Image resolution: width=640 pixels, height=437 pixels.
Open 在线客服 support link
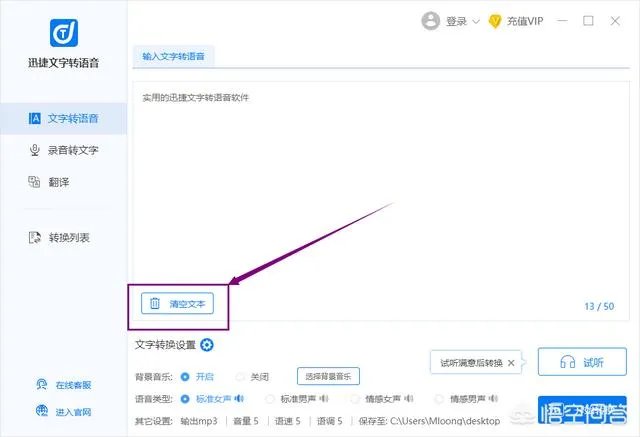[73, 385]
